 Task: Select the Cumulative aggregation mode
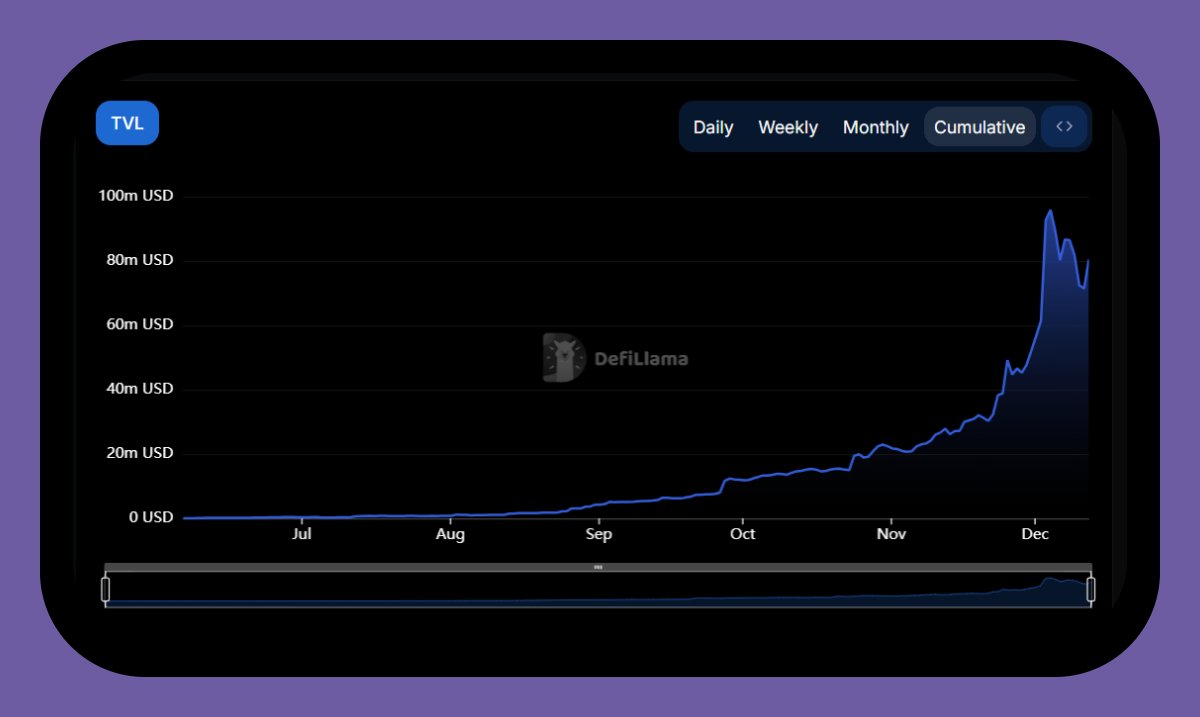point(979,127)
